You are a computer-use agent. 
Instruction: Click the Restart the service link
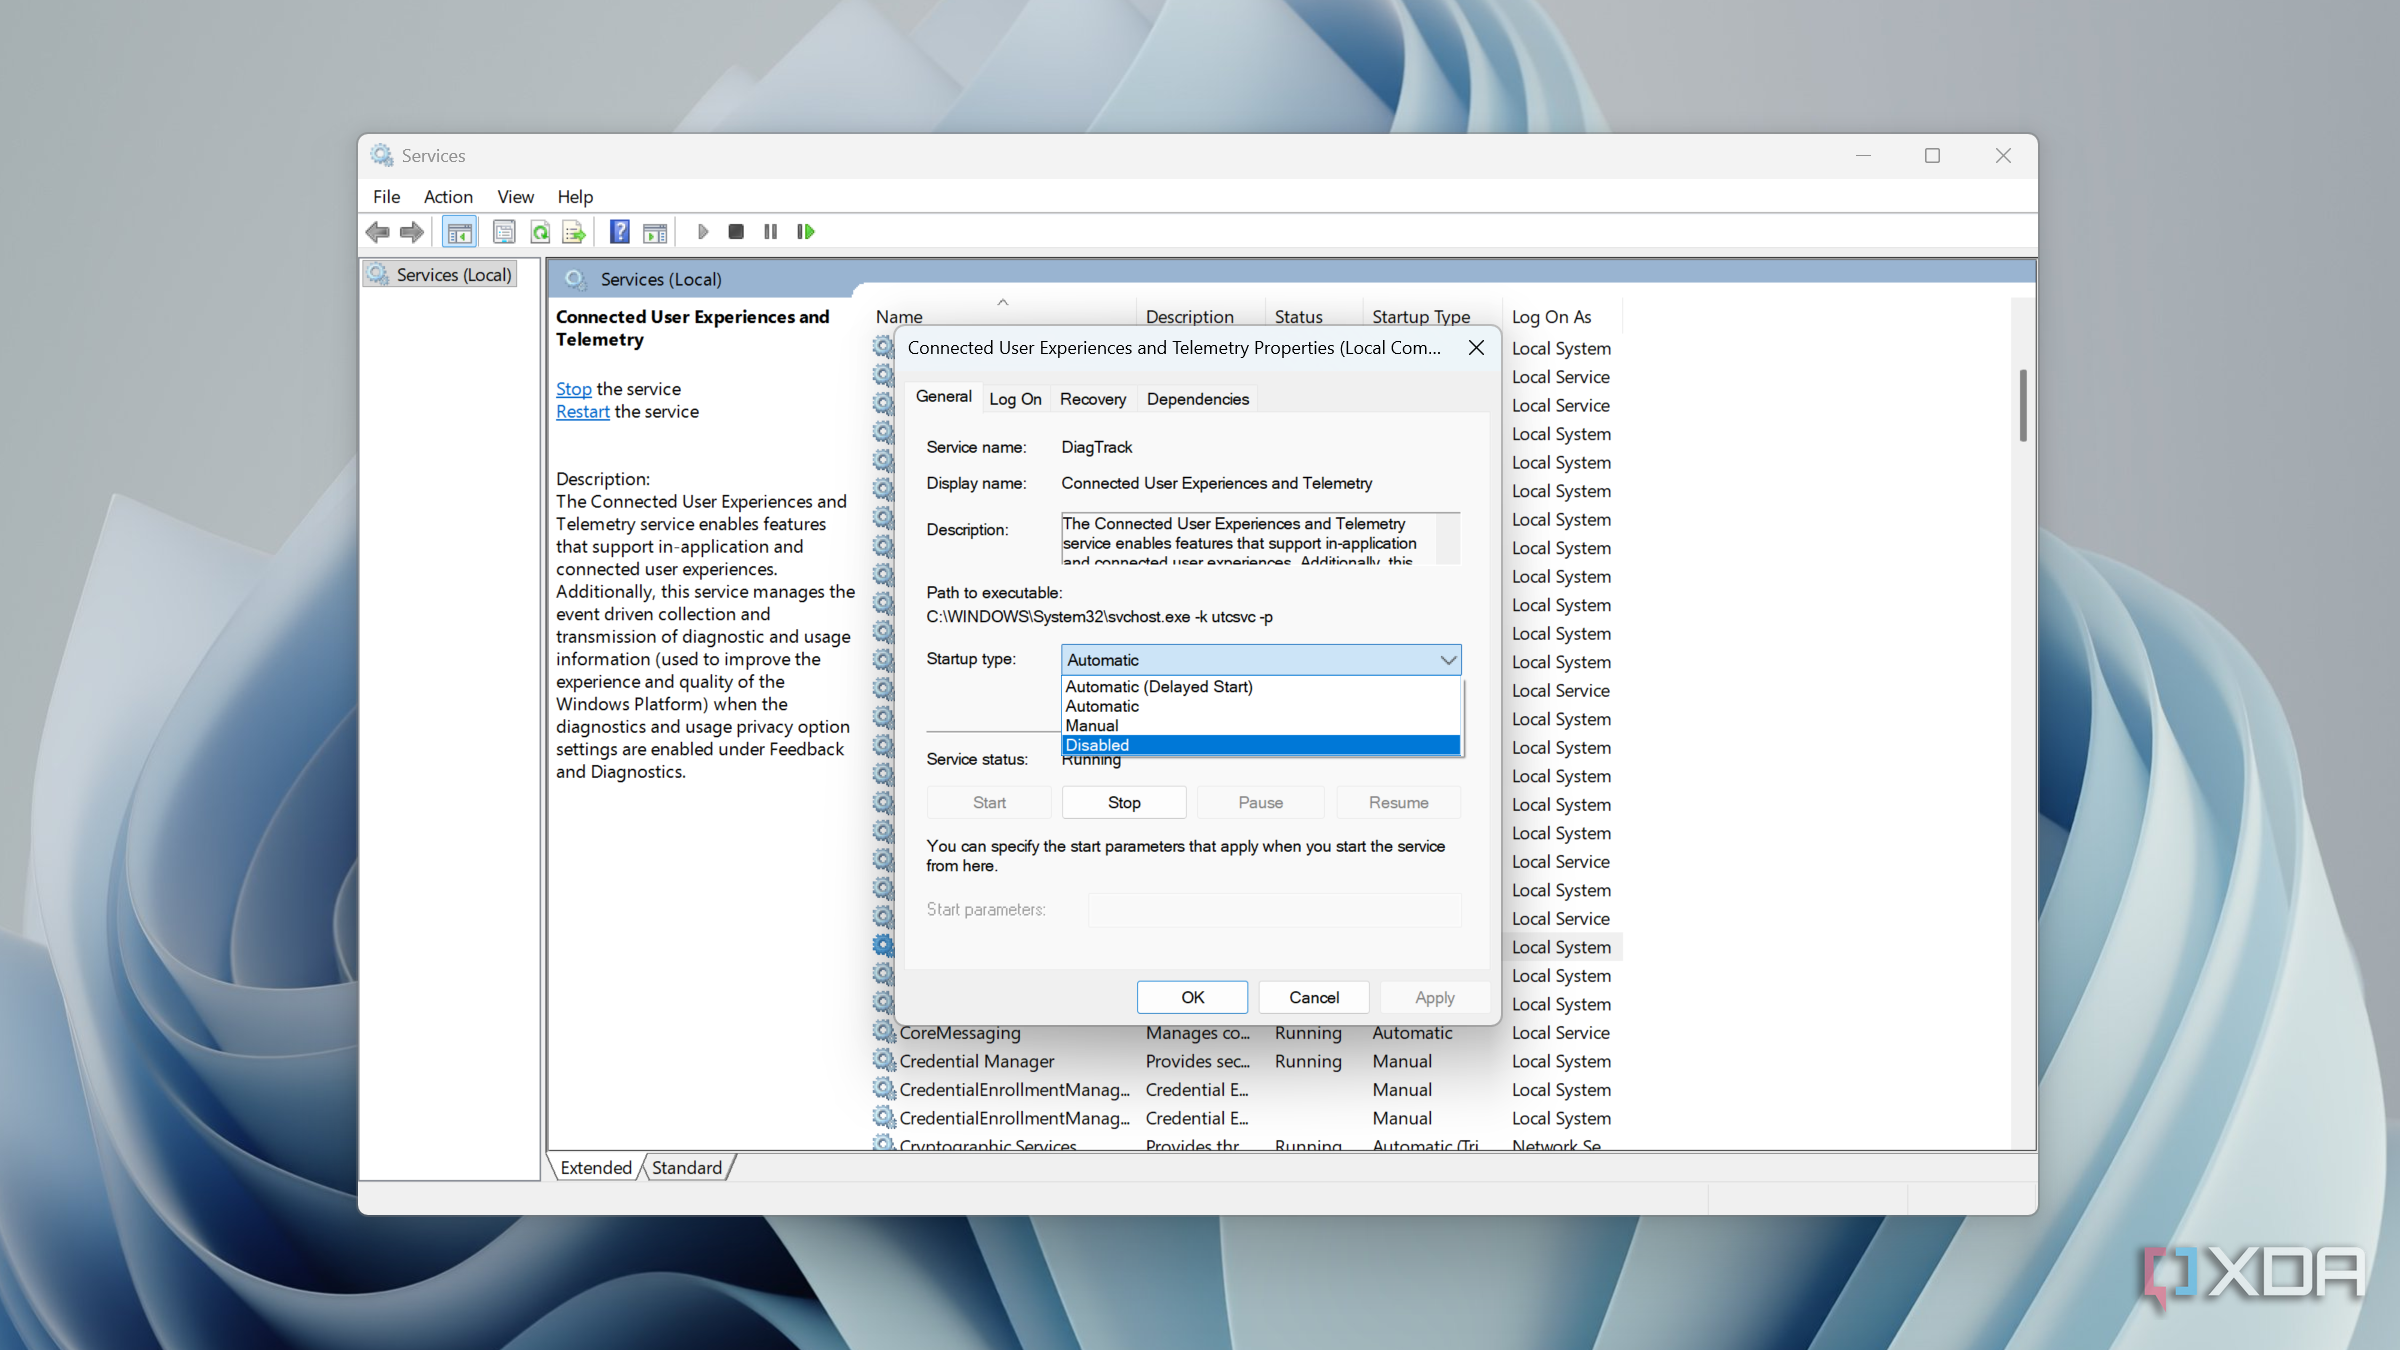(x=583, y=412)
